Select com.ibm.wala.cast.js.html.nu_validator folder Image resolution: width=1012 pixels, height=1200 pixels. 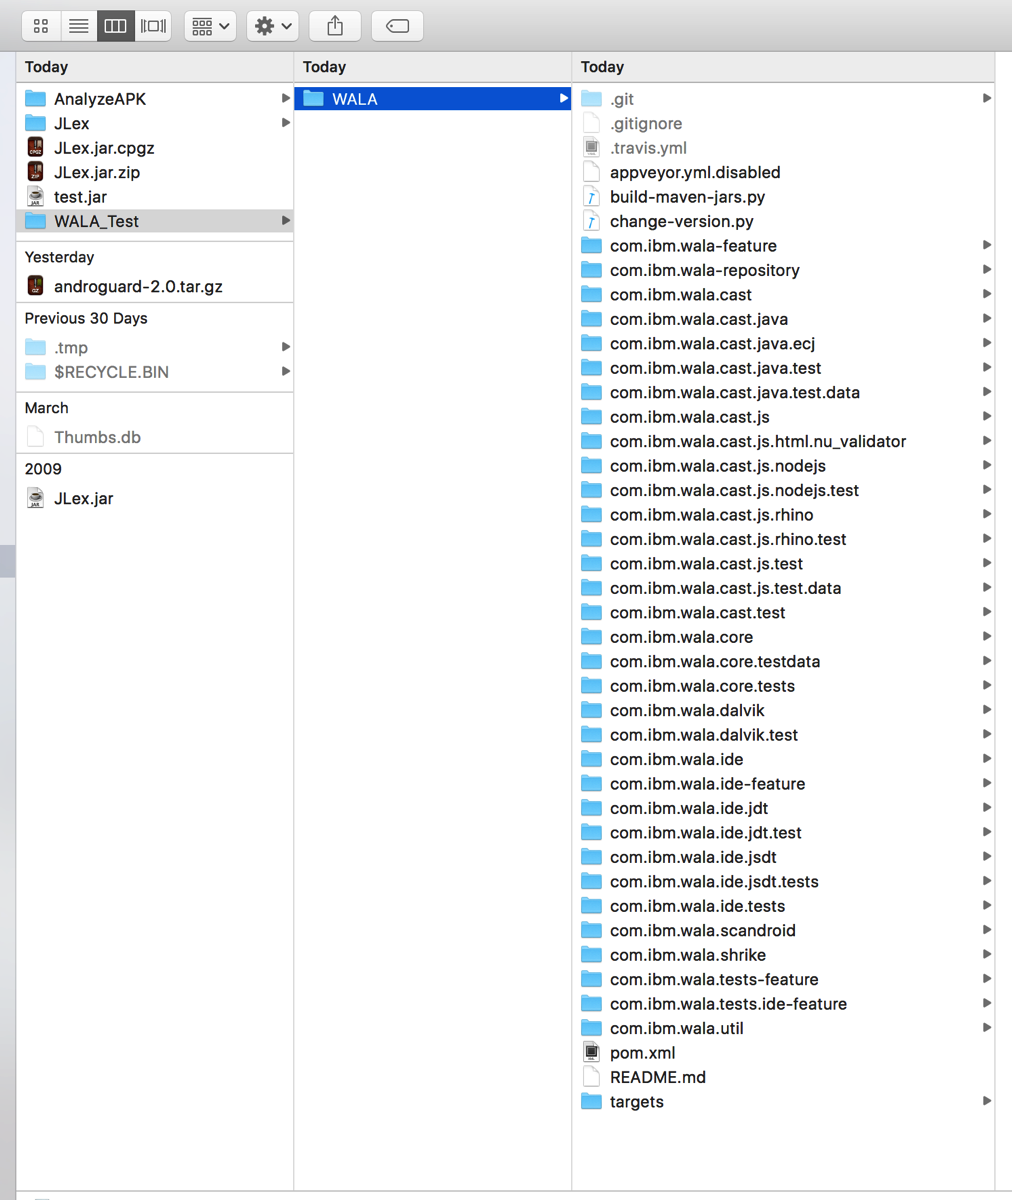point(758,441)
